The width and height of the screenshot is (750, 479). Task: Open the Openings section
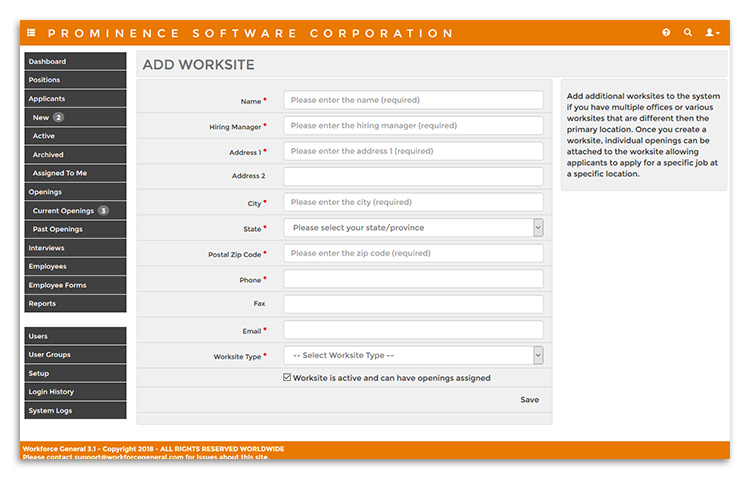(x=76, y=192)
